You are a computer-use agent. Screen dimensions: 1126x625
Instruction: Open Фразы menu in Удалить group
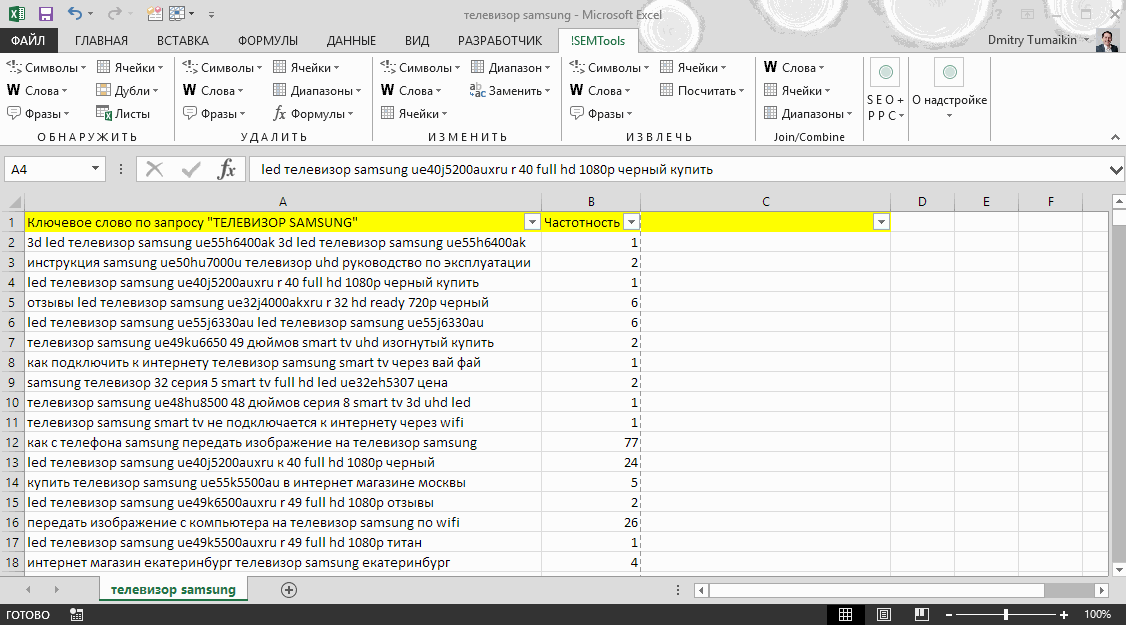(214, 114)
